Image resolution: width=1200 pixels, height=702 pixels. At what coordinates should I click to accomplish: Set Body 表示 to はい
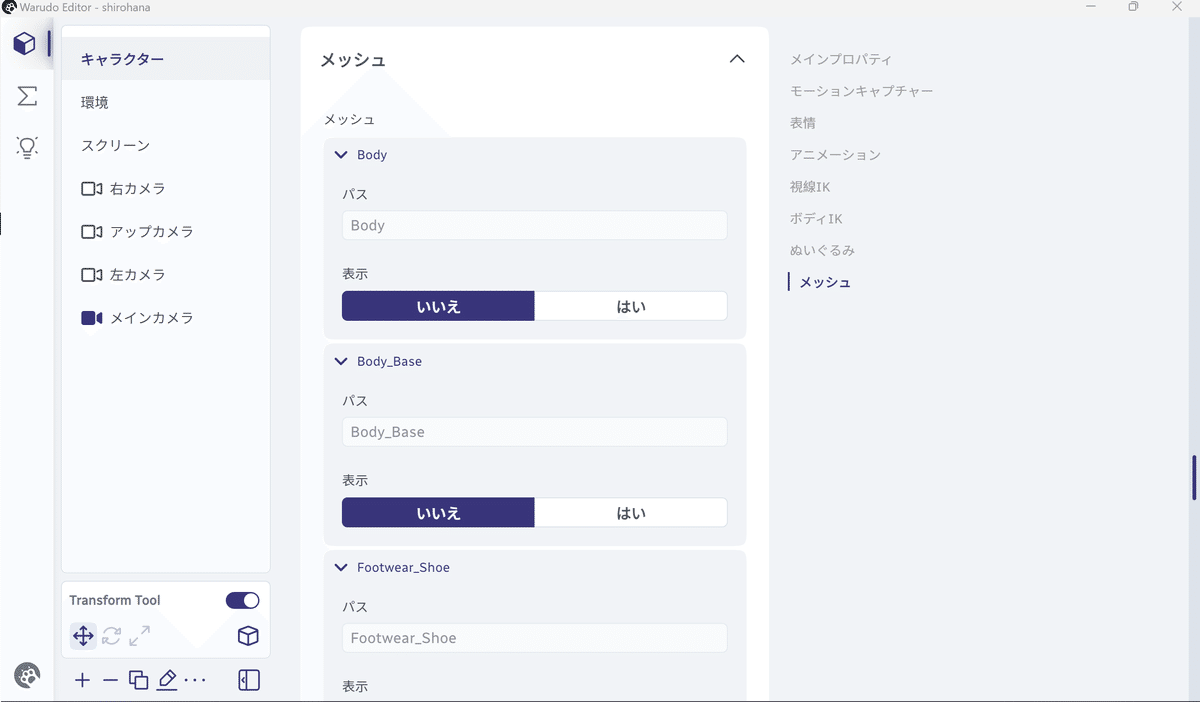(630, 306)
